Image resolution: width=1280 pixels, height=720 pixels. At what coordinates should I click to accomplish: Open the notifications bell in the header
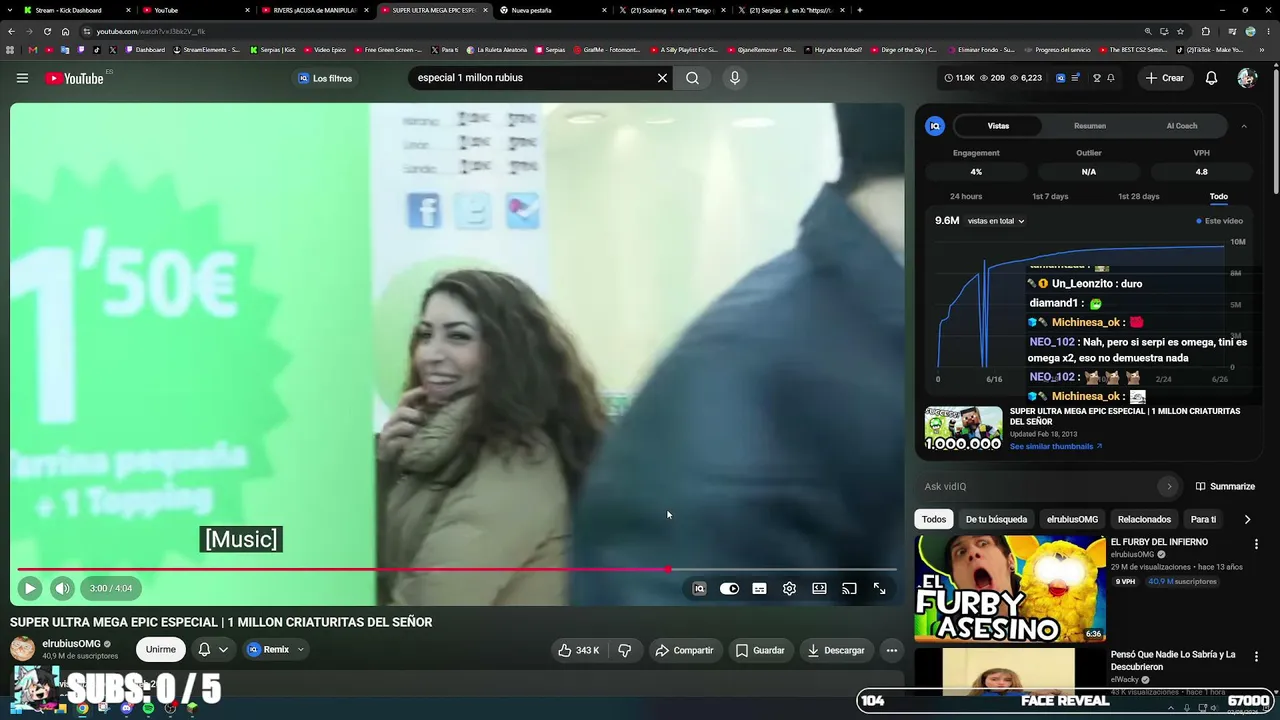click(1211, 78)
